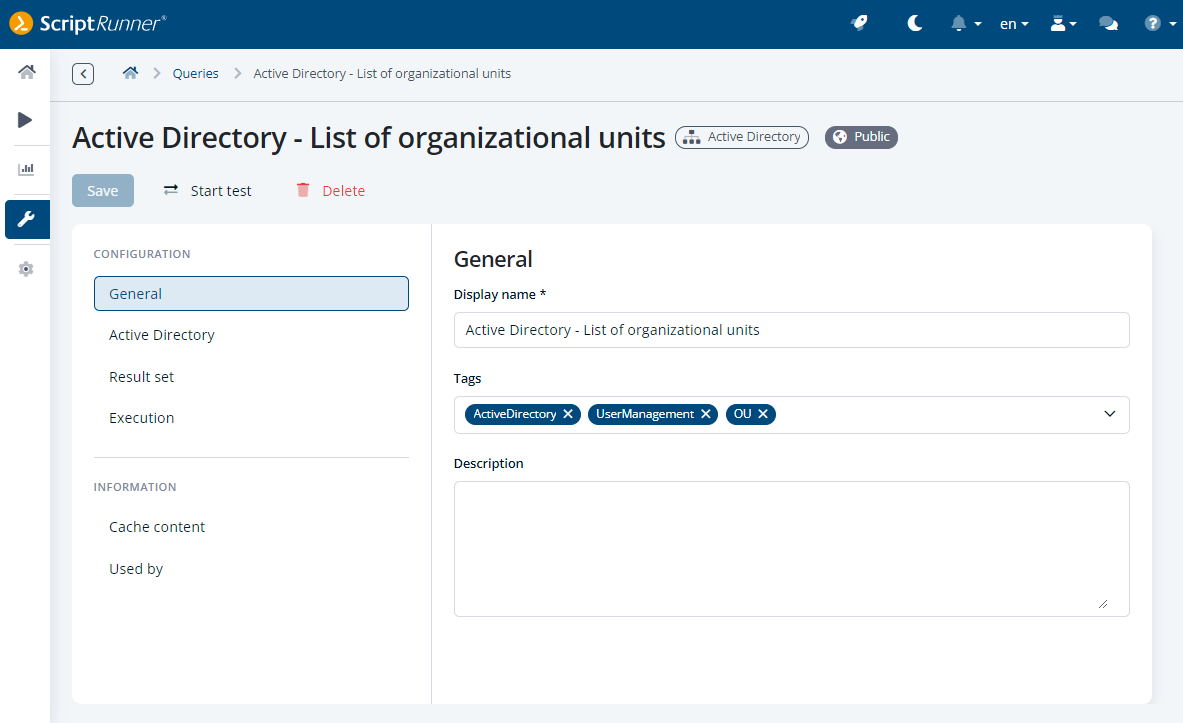Viewport: 1183px width, 723px height.
Task: Click the back chevron button
Action: (x=83, y=74)
